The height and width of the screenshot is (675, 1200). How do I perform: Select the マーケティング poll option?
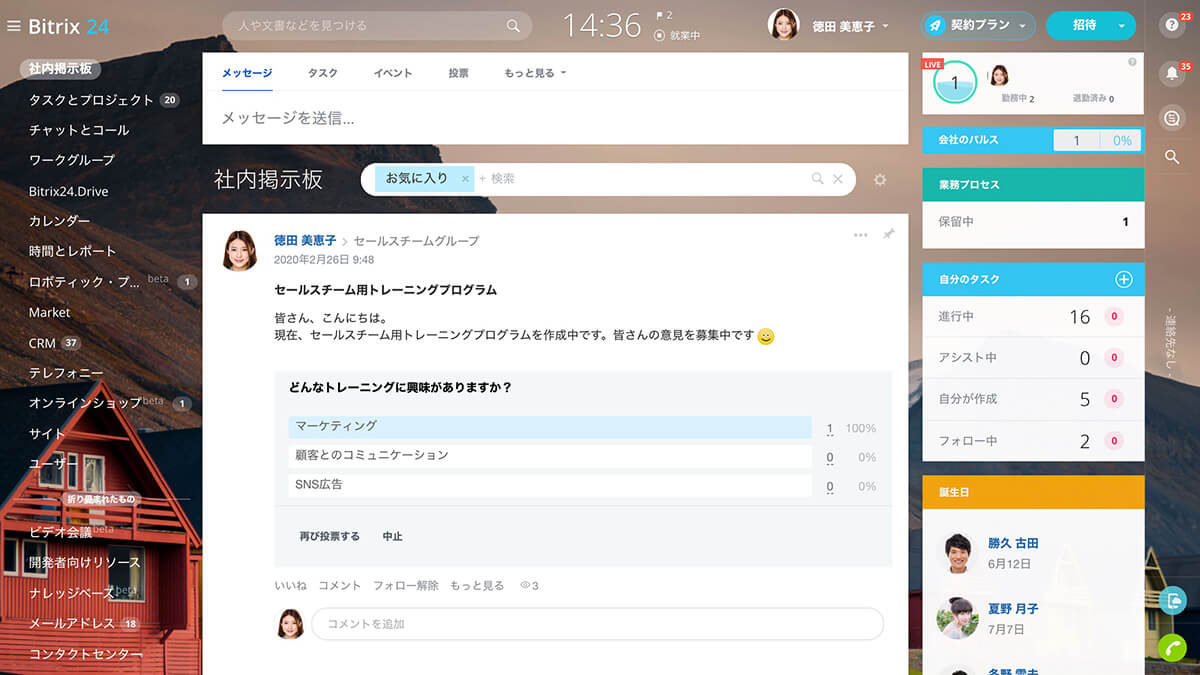549,427
